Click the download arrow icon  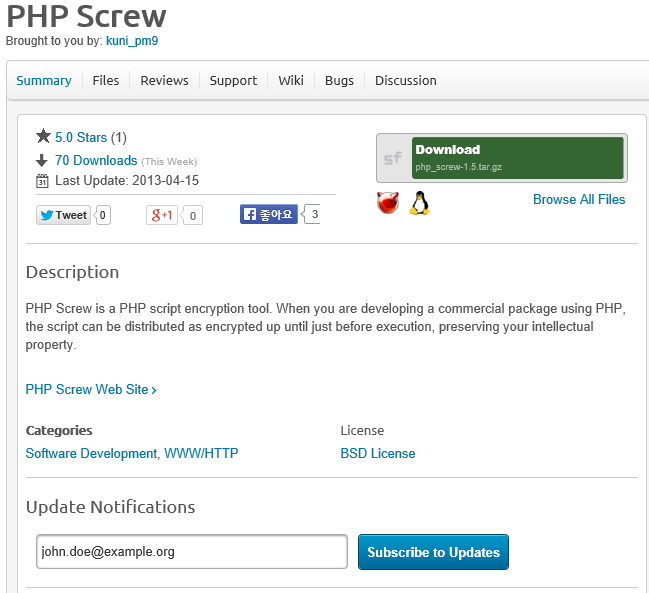click(42, 160)
